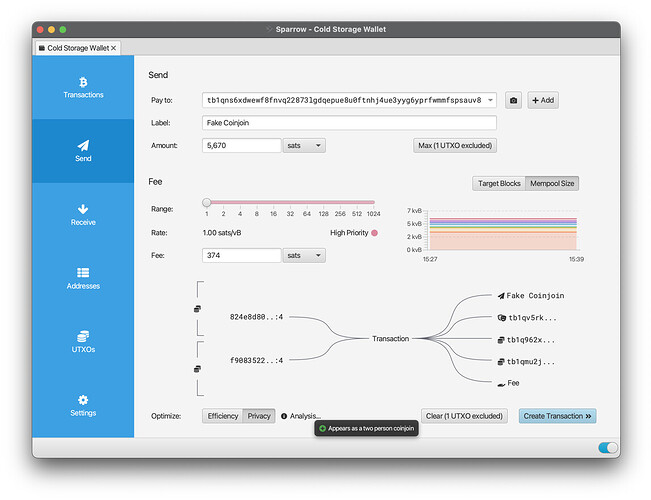651x500 pixels.
Task: Select the Cold Storage Wallet tab
Action: pyautogui.click(x=78, y=48)
